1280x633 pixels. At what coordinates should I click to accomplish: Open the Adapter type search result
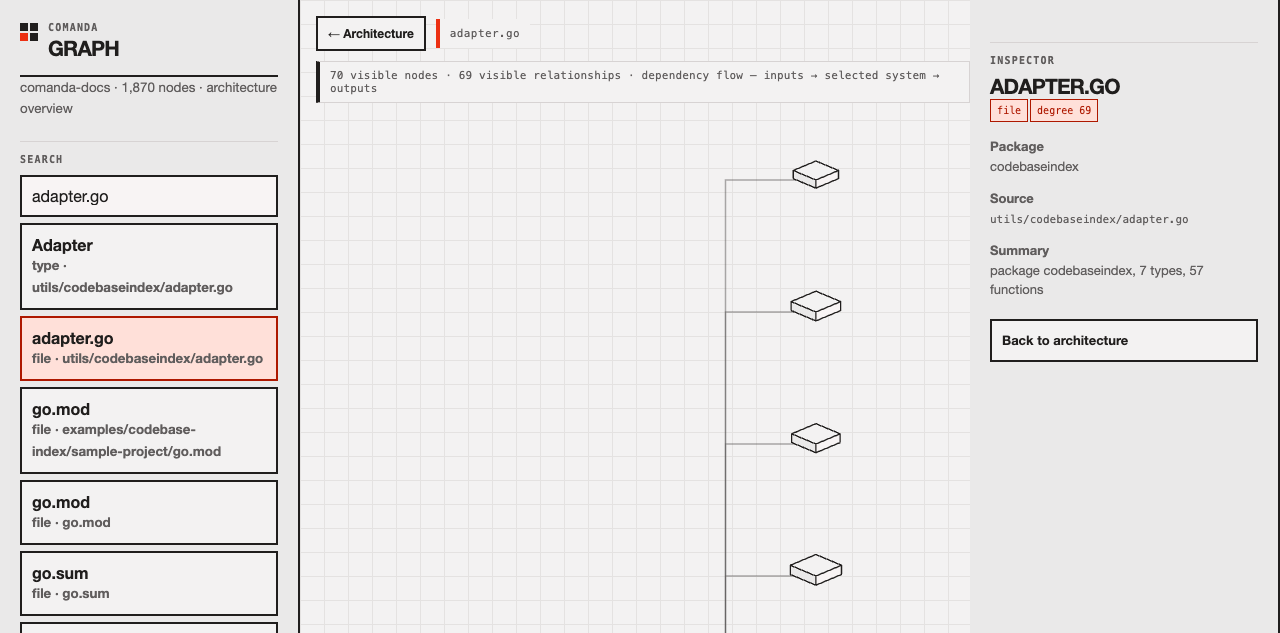(x=149, y=266)
